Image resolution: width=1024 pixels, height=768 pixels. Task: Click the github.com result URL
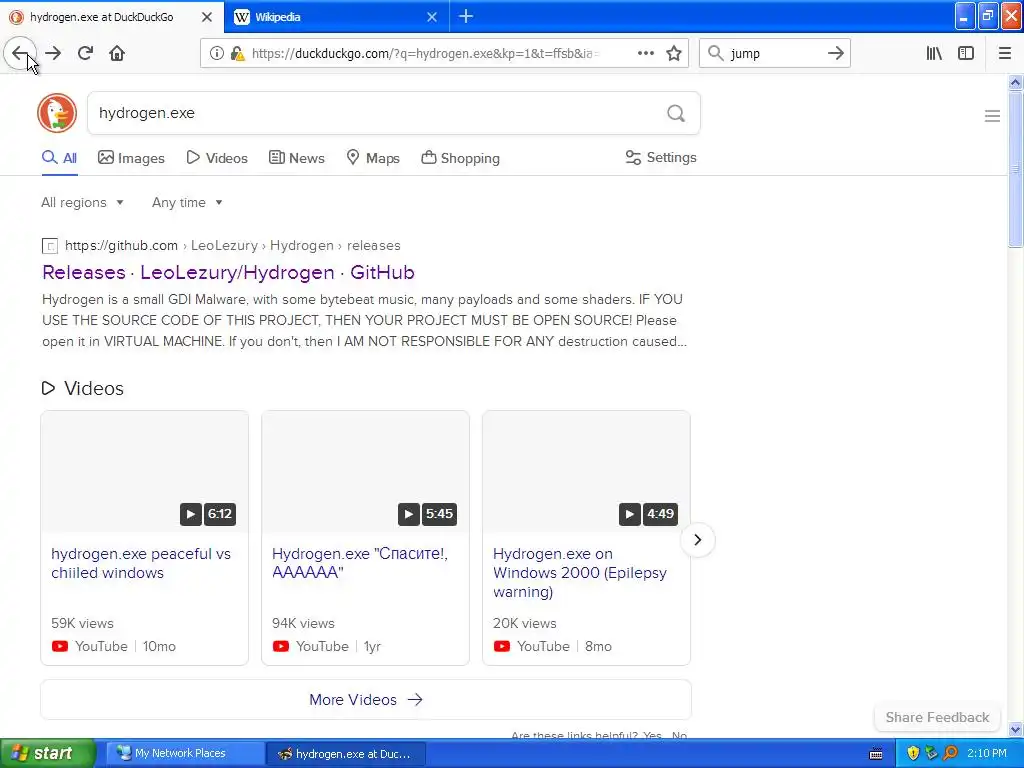pyautogui.click(x=232, y=246)
